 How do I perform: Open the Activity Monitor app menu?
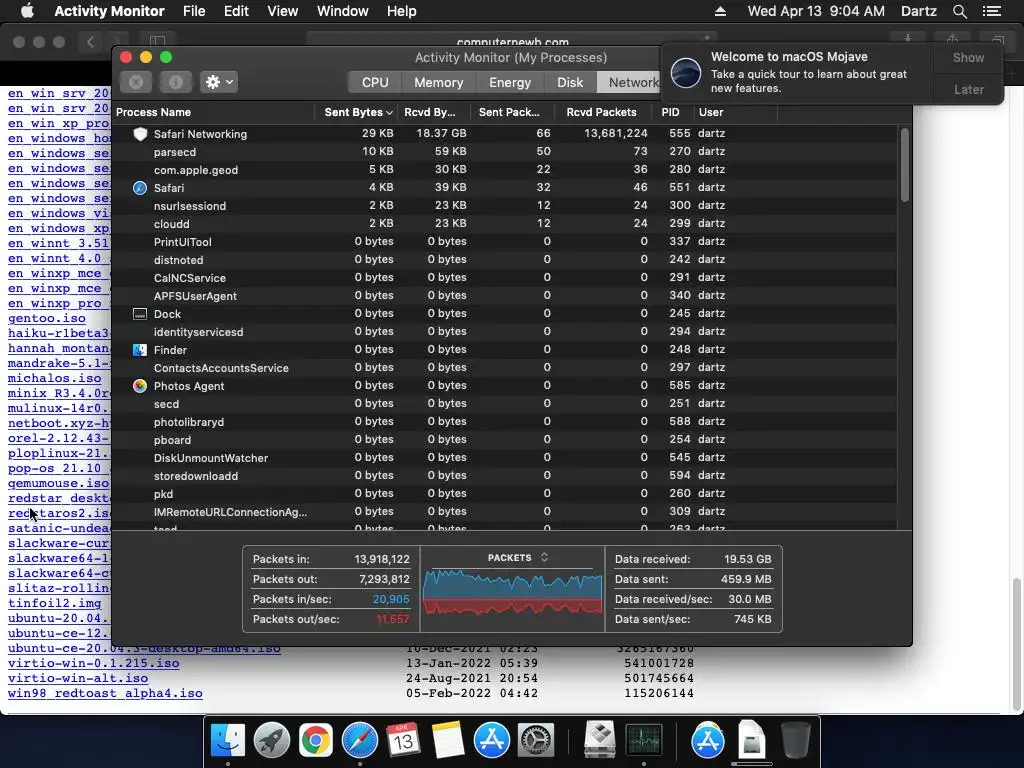[109, 11]
